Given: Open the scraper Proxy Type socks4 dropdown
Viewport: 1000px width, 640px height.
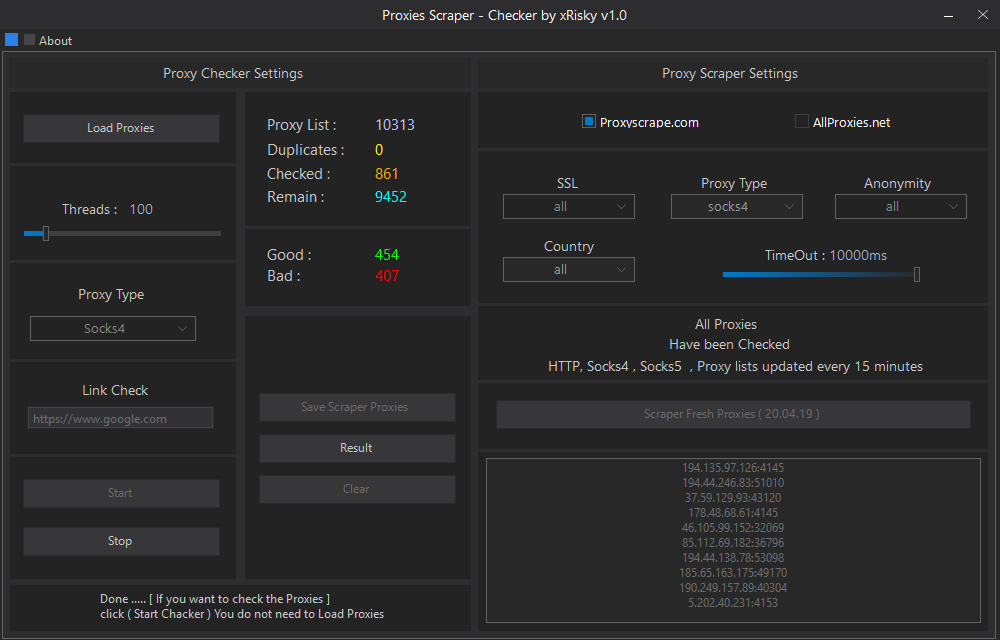Looking at the screenshot, I should point(736,207).
